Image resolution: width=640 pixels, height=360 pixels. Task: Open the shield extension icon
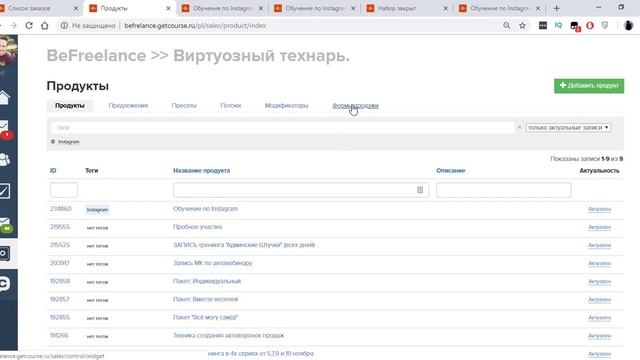pyautogui.click(x=605, y=25)
